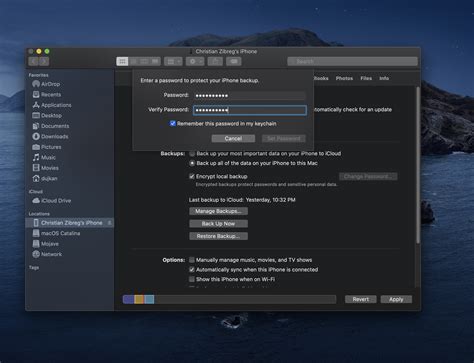Click the Apply button
474x363 pixels.
[x=396, y=299]
